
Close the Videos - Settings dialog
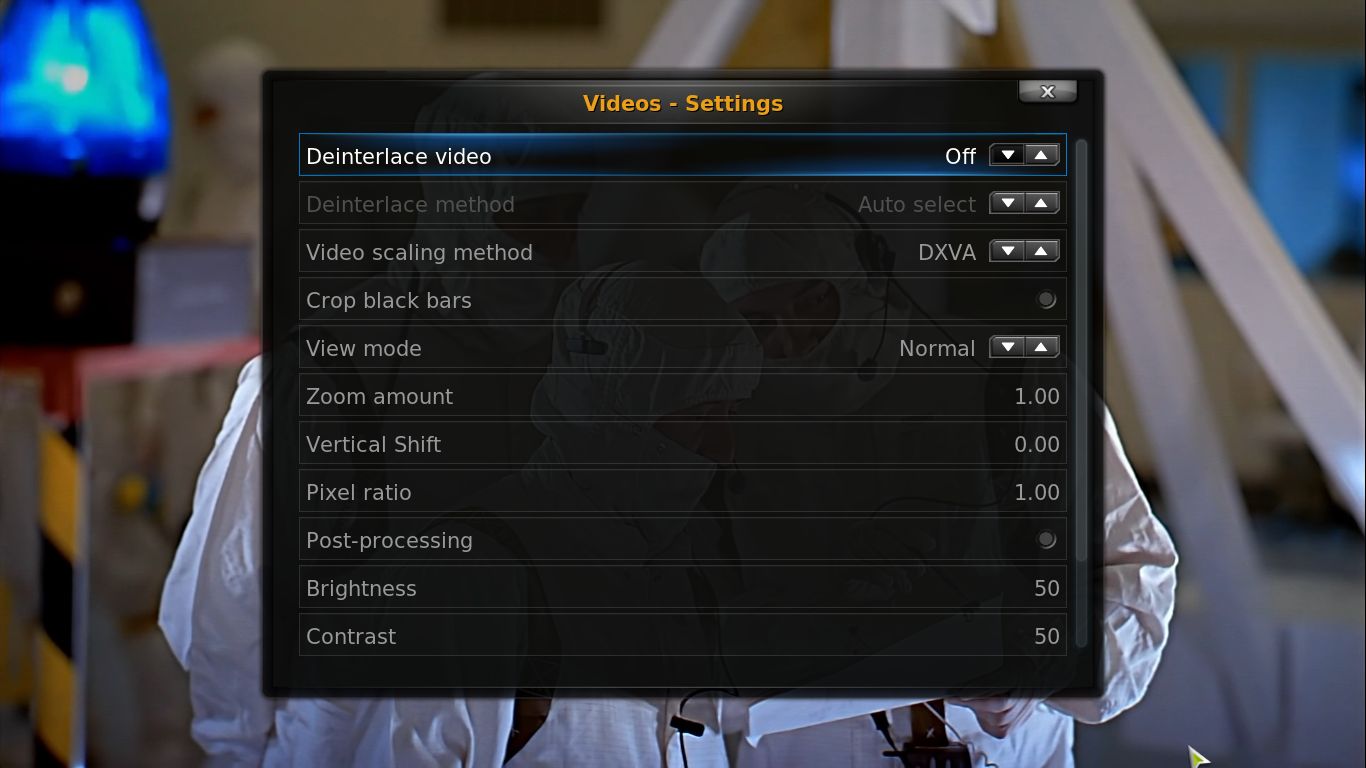1047,91
